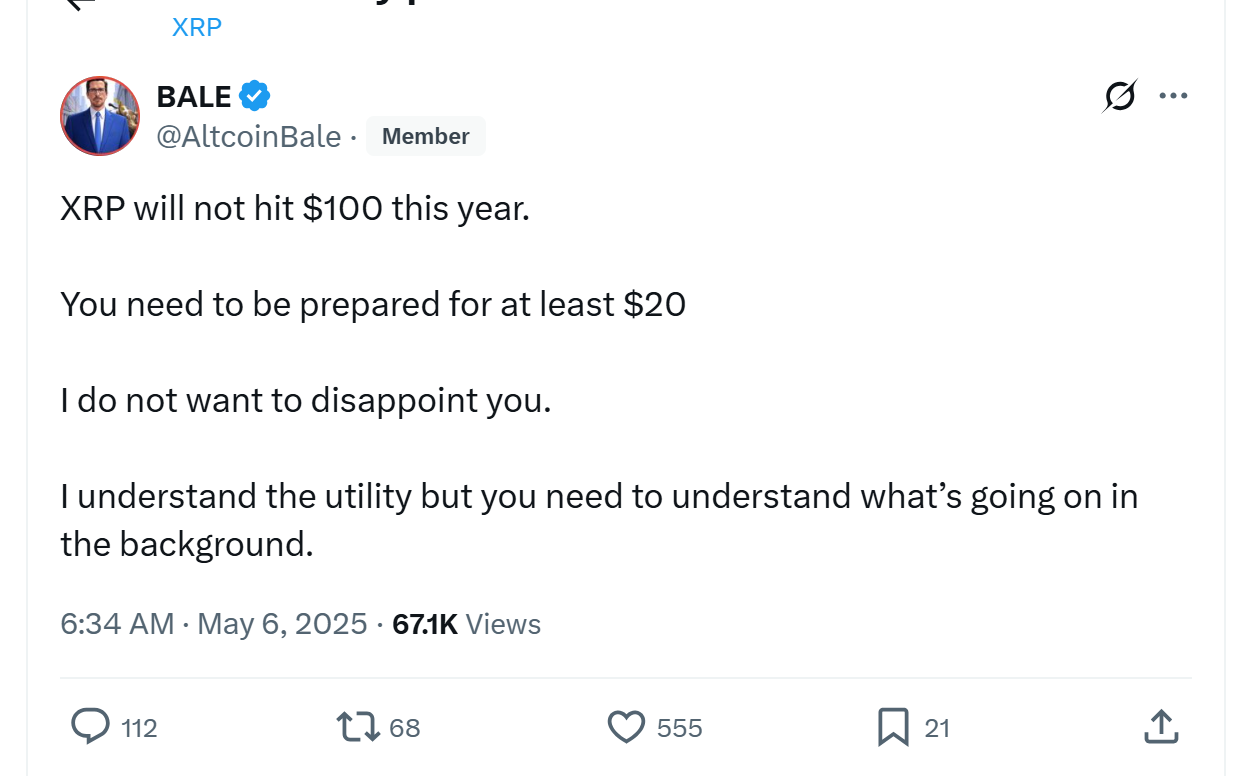Click the blue verified checkmark badge
This screenshot has height=776, width=1260.
pos(255,96)
